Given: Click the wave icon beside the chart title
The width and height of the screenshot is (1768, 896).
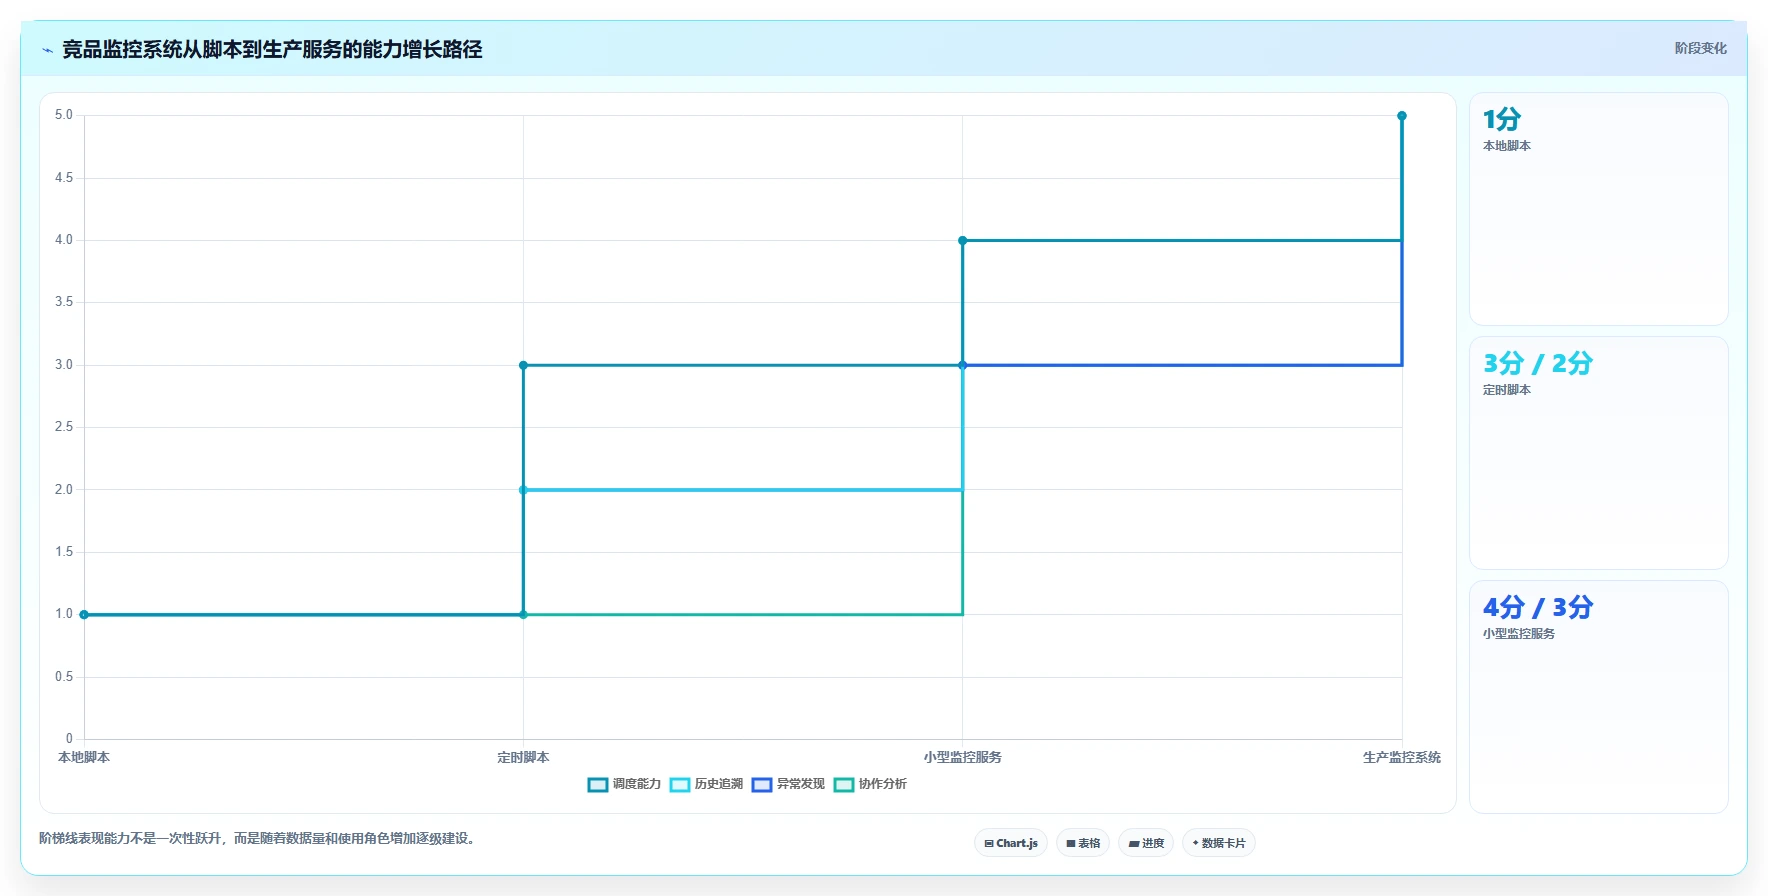Looking at the screenshot, I should point(47,50).
